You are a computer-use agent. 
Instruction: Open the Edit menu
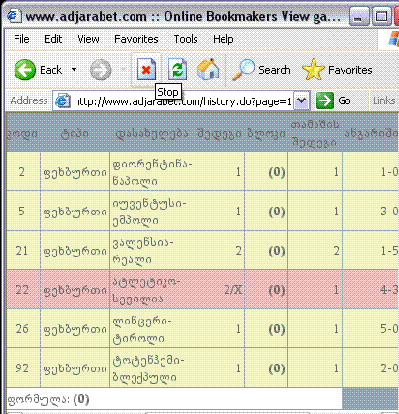(x=53, y=39)
